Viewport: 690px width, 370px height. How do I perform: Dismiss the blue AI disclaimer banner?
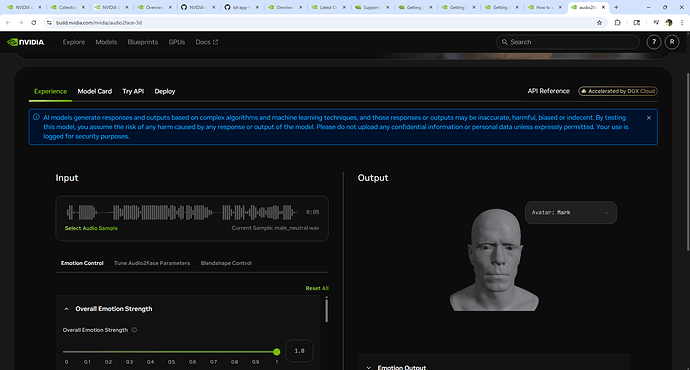coord(649,118)
